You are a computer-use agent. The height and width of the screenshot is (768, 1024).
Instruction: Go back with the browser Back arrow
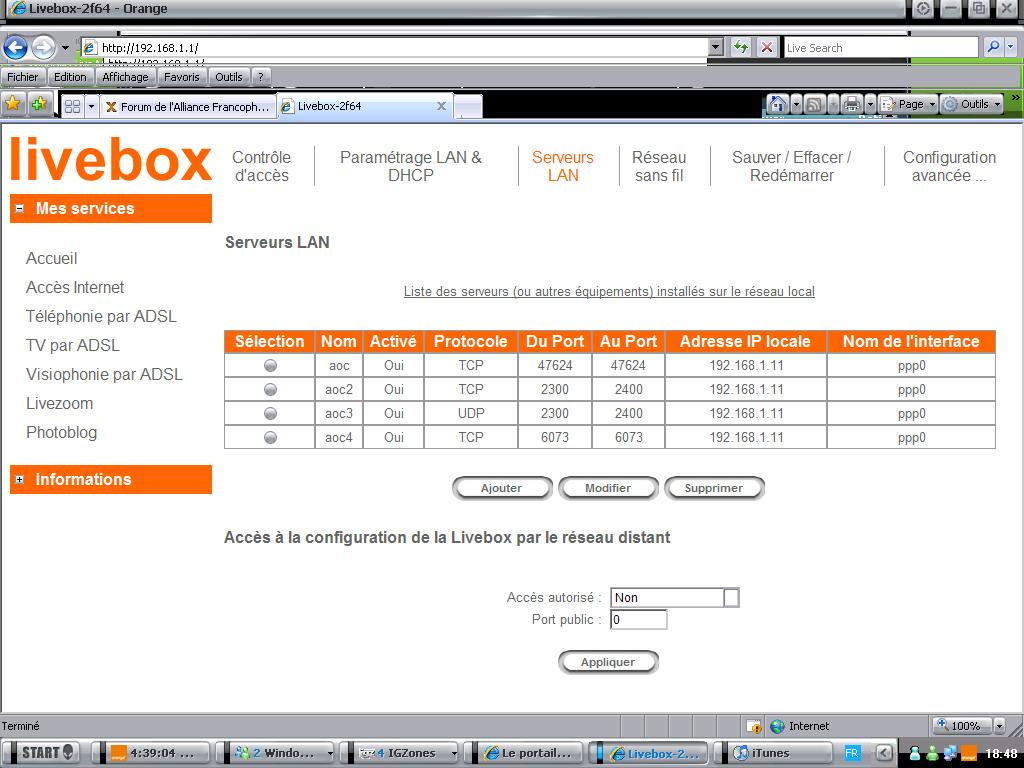[x=15, y=47]
